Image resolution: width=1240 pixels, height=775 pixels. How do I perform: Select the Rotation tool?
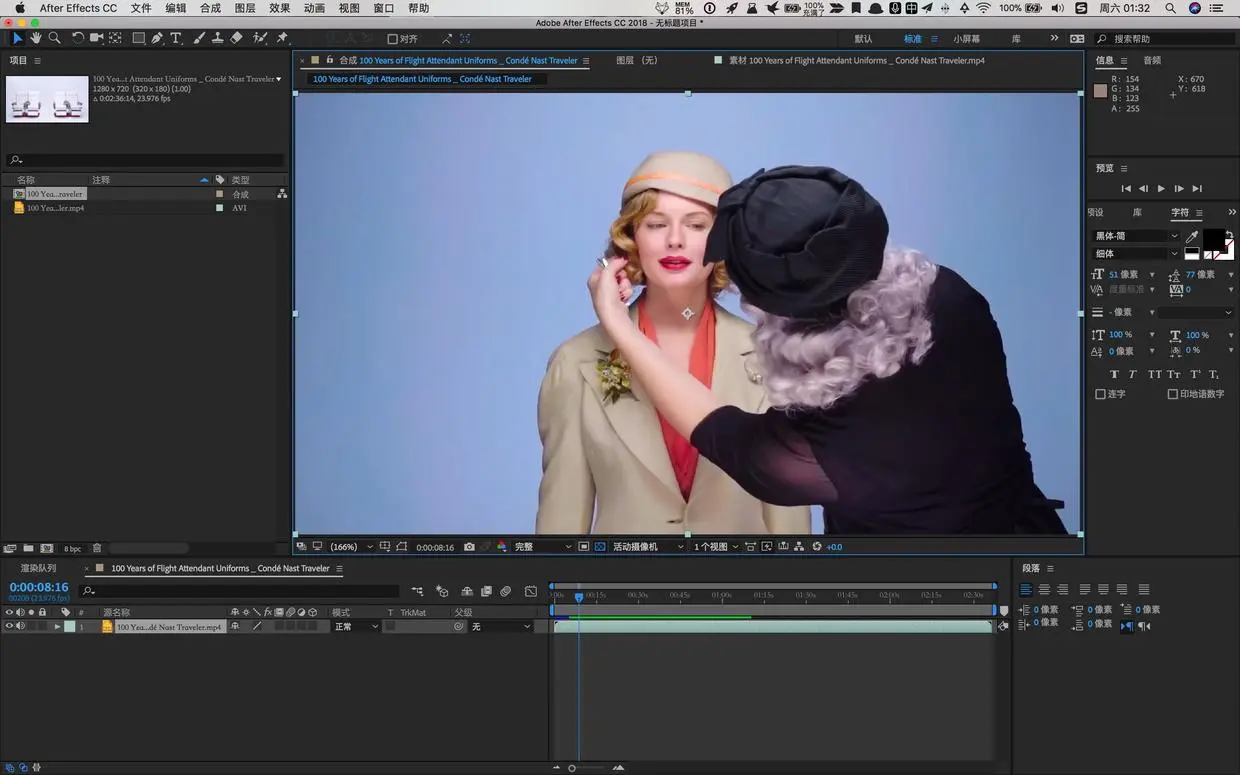pos(78,38)
